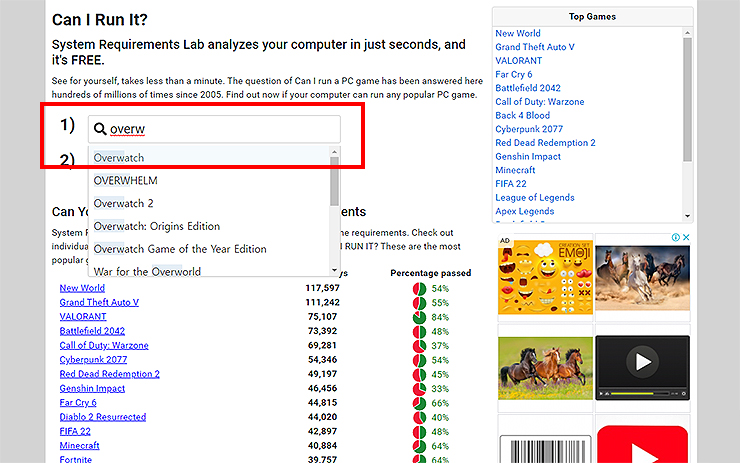The width and height of the screenshot is (740, 463).
Task: Open 'FIFA 22' link in the table
Action: (75, 431)
